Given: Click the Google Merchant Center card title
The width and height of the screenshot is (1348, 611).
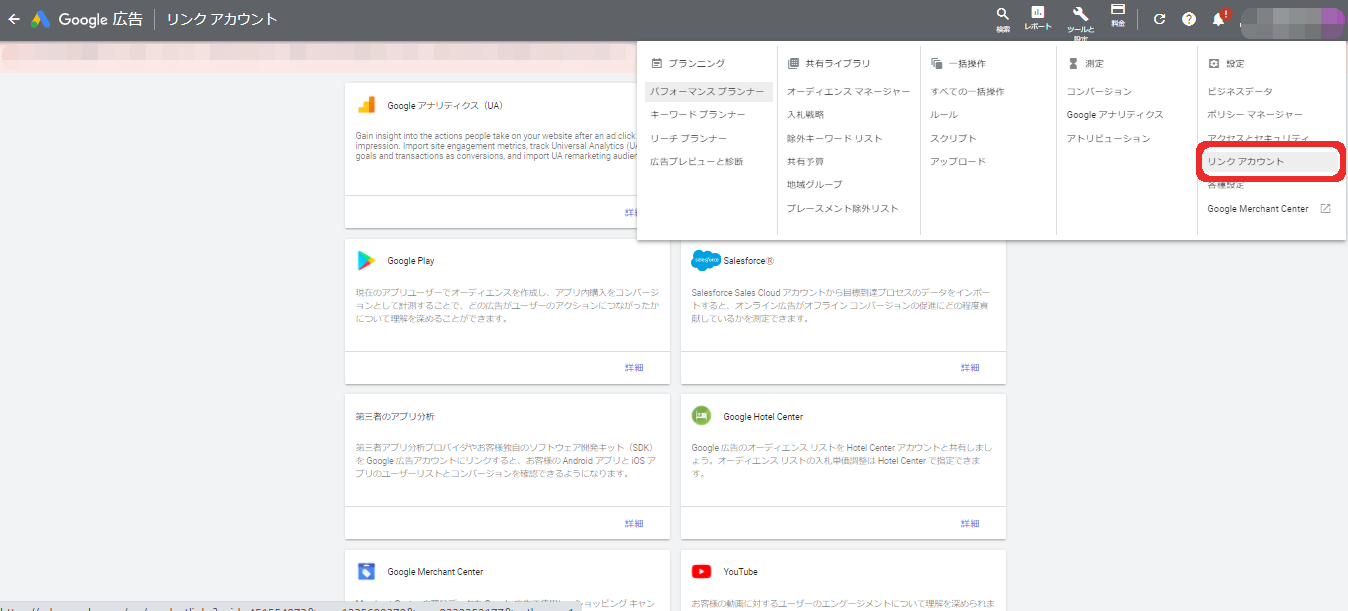Looking at the screenshot, I should pyautogui.click(x=435, y=572).
